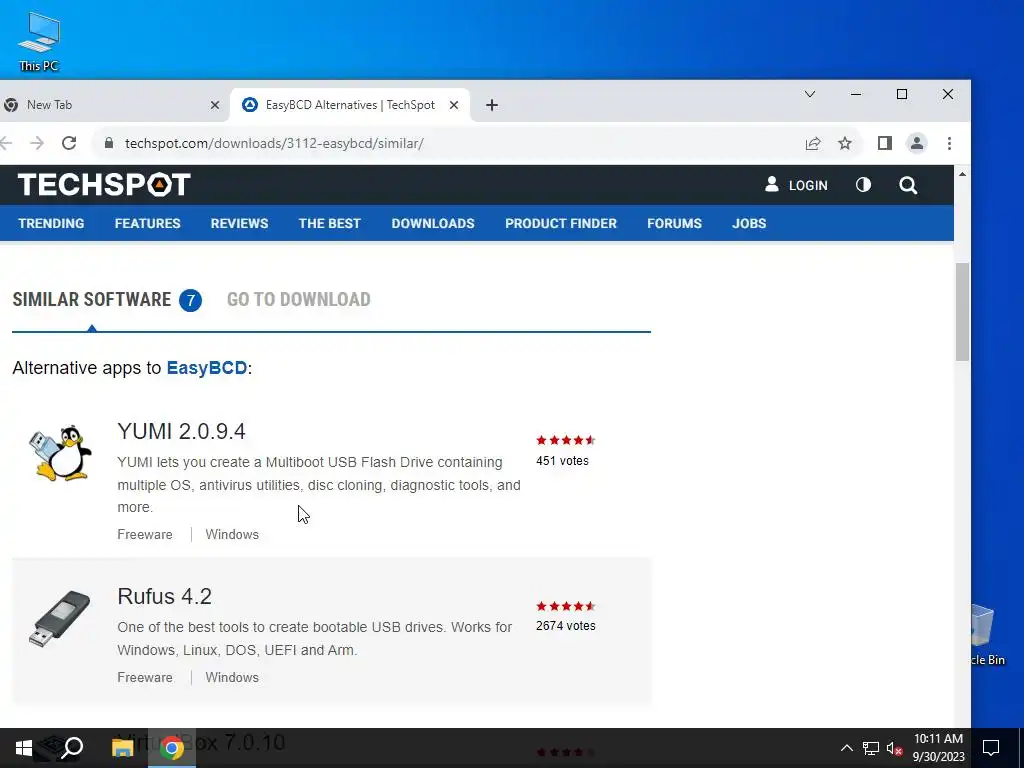Bookmark this page with the star
This screenshot has width=1024, height=768.
[x=845, y=143]
